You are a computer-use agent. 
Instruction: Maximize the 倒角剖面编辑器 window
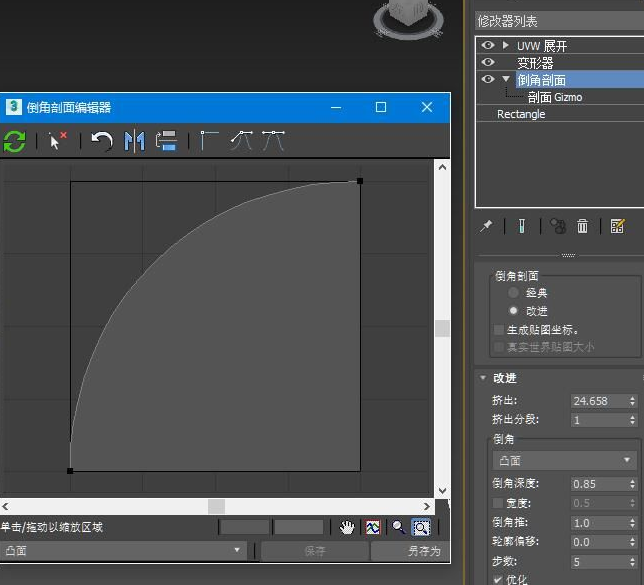pyautogui.click(x=381, y=107)
